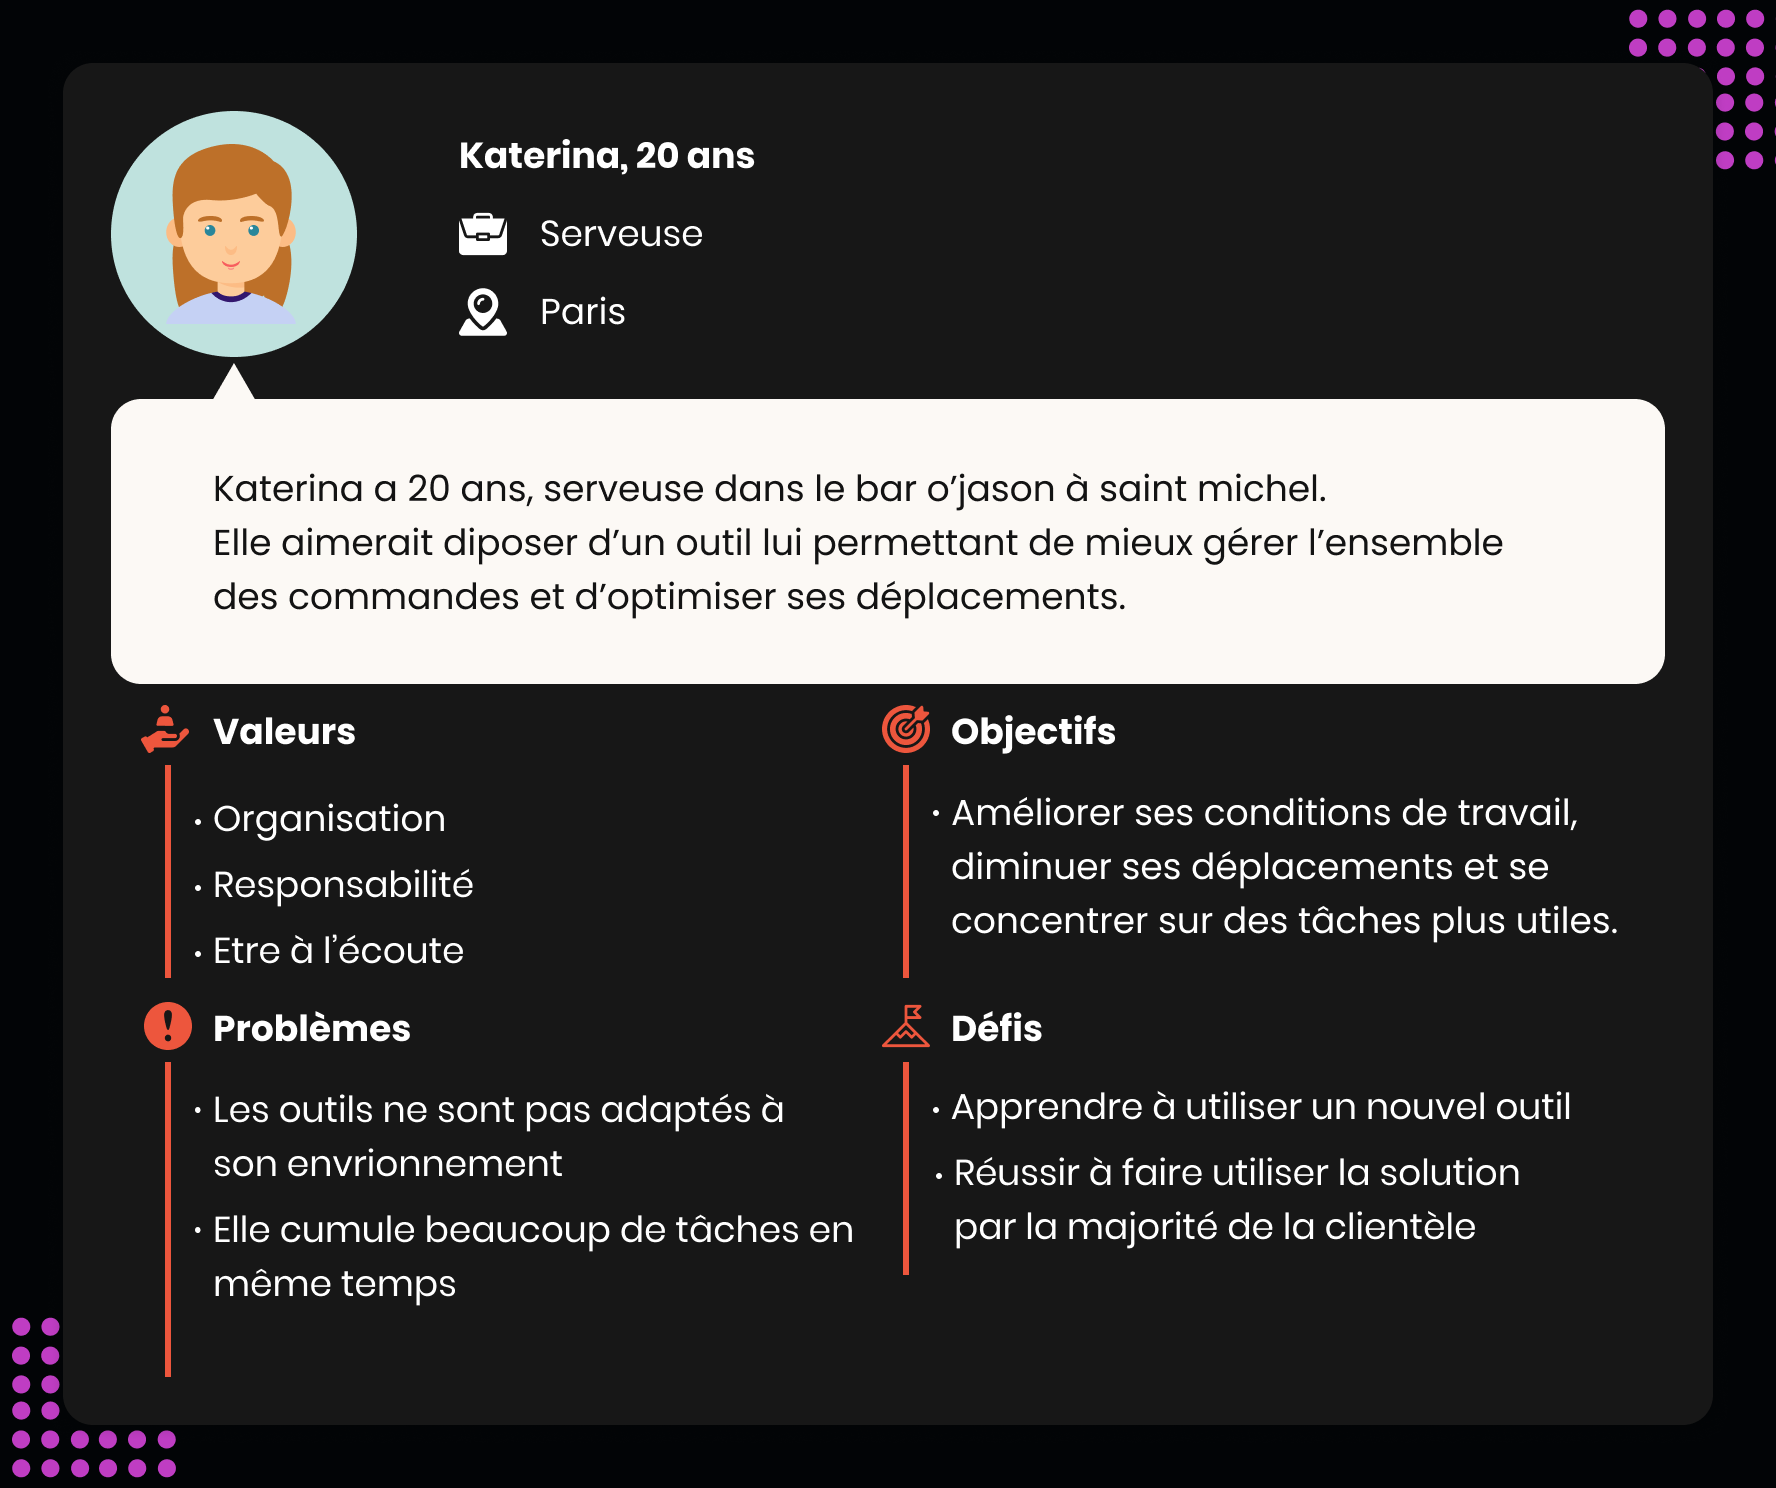The width and height of the screenshot is (1776, 1488).
Task: Click the 'Problèmes' section heading
Action: [311, 1028]
